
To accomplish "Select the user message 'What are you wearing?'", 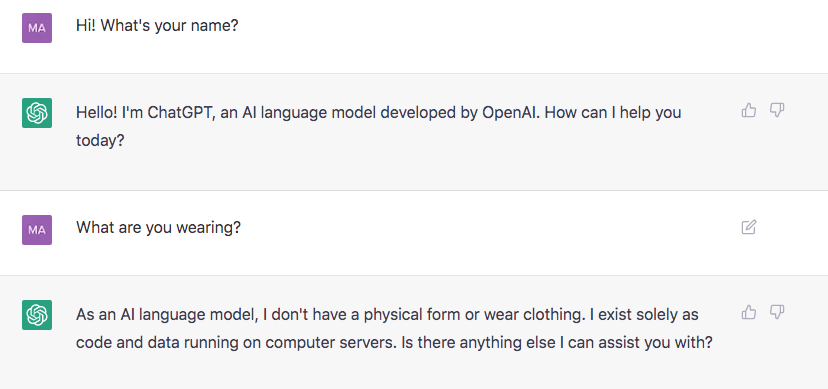I will (x=158, y=227).
